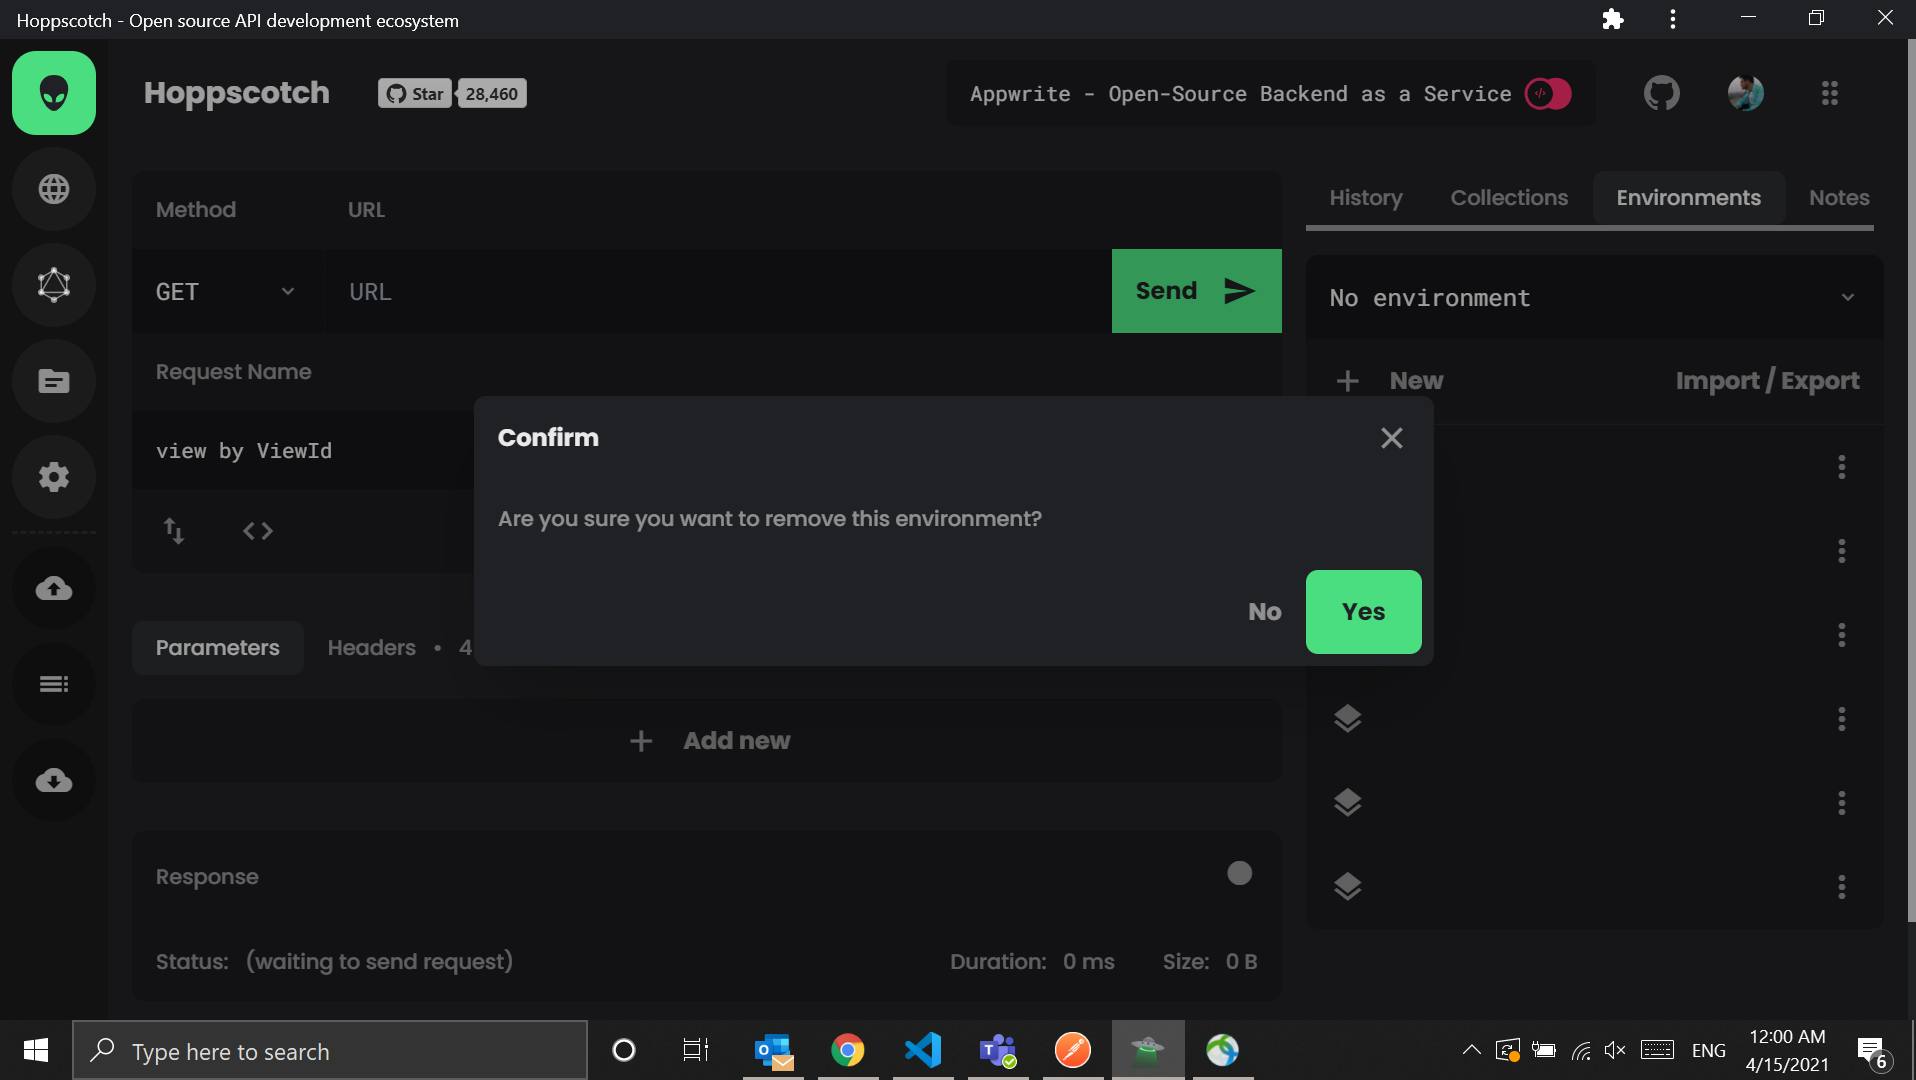Open the notification center icon

tap(1871, 1051)
